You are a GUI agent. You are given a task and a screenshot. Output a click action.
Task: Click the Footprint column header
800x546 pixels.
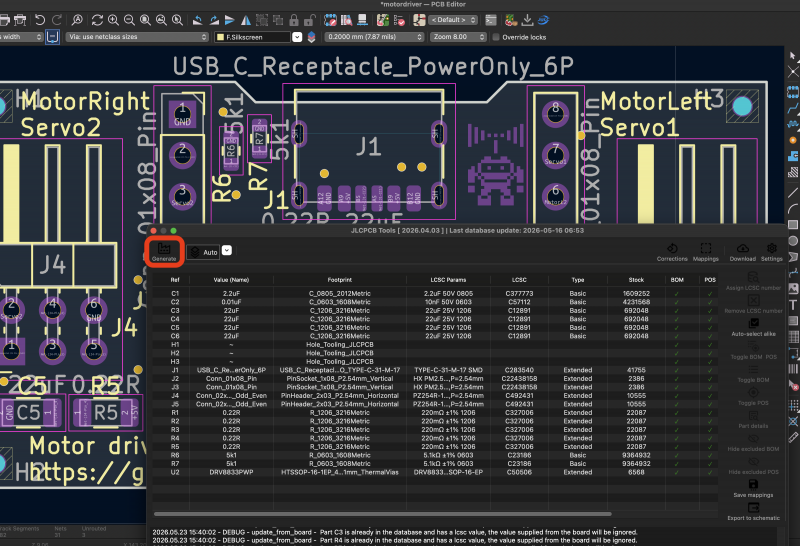[340, 280]
